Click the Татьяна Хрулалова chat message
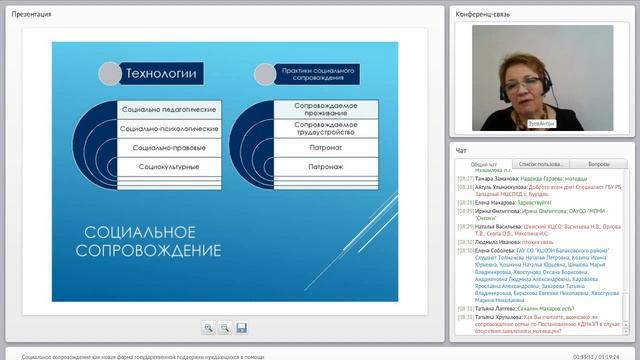The image size is (640, 360). pos(539,324)
